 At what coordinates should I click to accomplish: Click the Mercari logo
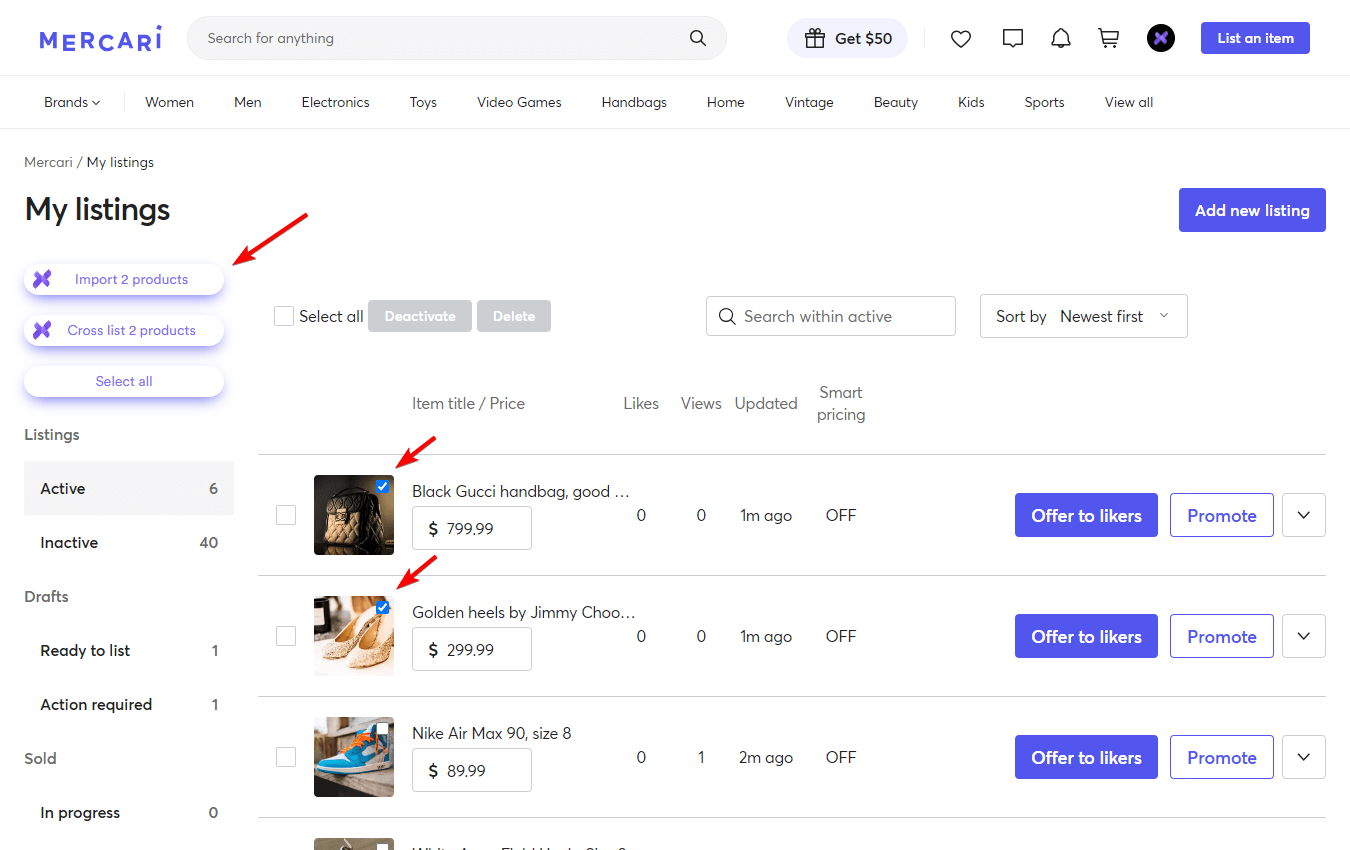[101, 39]
